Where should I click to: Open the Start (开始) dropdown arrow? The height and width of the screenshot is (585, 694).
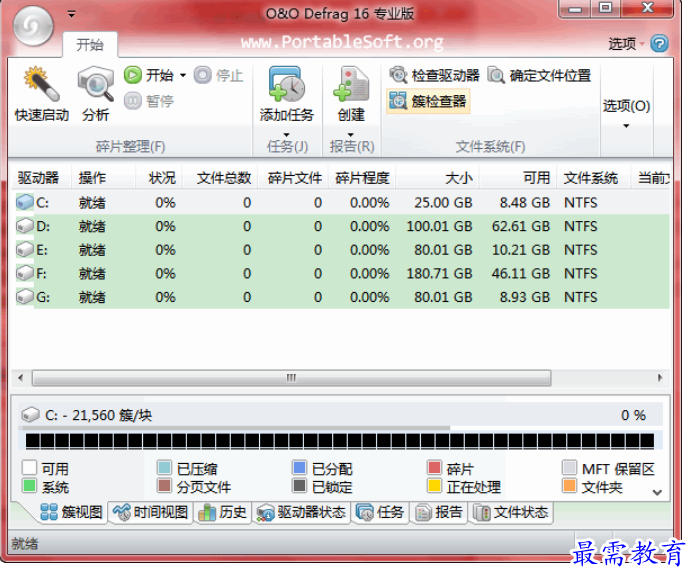[x=183, y=75]
